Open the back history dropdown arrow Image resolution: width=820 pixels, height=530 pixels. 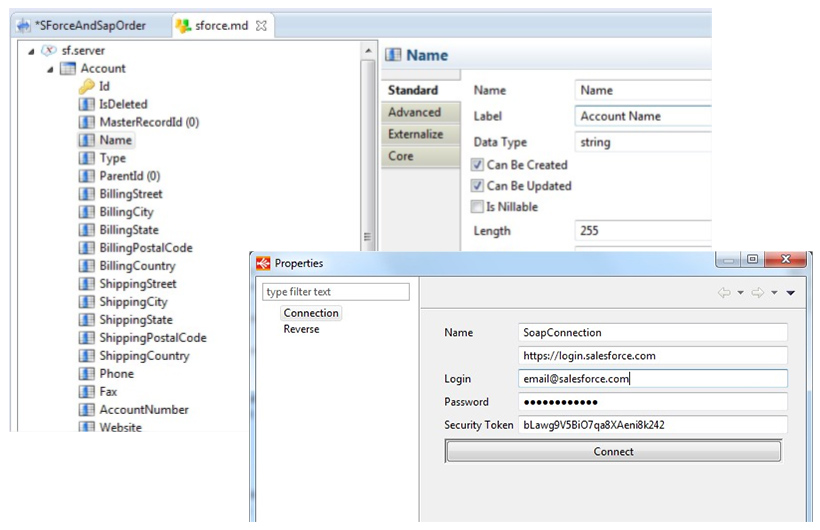(x=741, y=293)
